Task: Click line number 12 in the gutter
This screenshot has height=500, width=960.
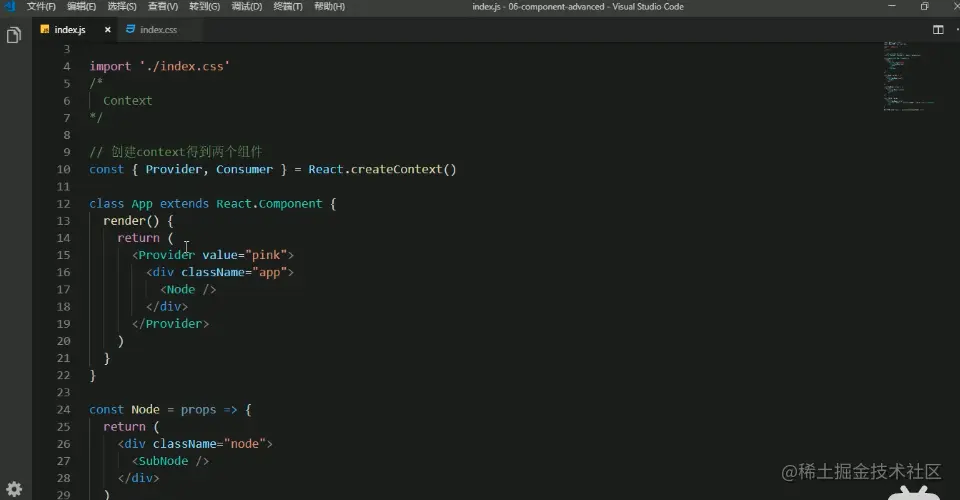Action: pos(64,204)
